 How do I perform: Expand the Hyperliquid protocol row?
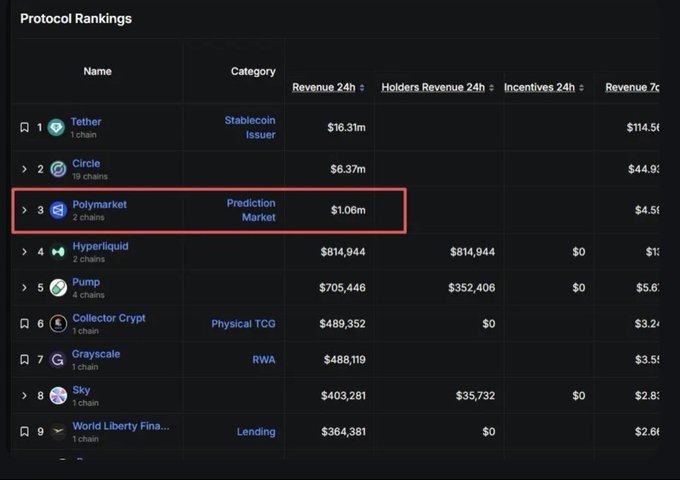click(x=24, y=252)
